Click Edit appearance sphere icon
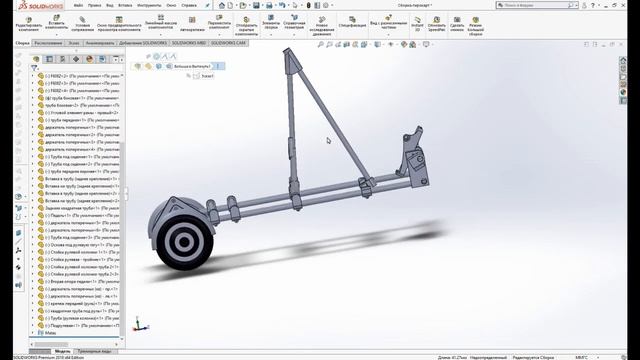The image size is (640, 360). coord(404,44)
